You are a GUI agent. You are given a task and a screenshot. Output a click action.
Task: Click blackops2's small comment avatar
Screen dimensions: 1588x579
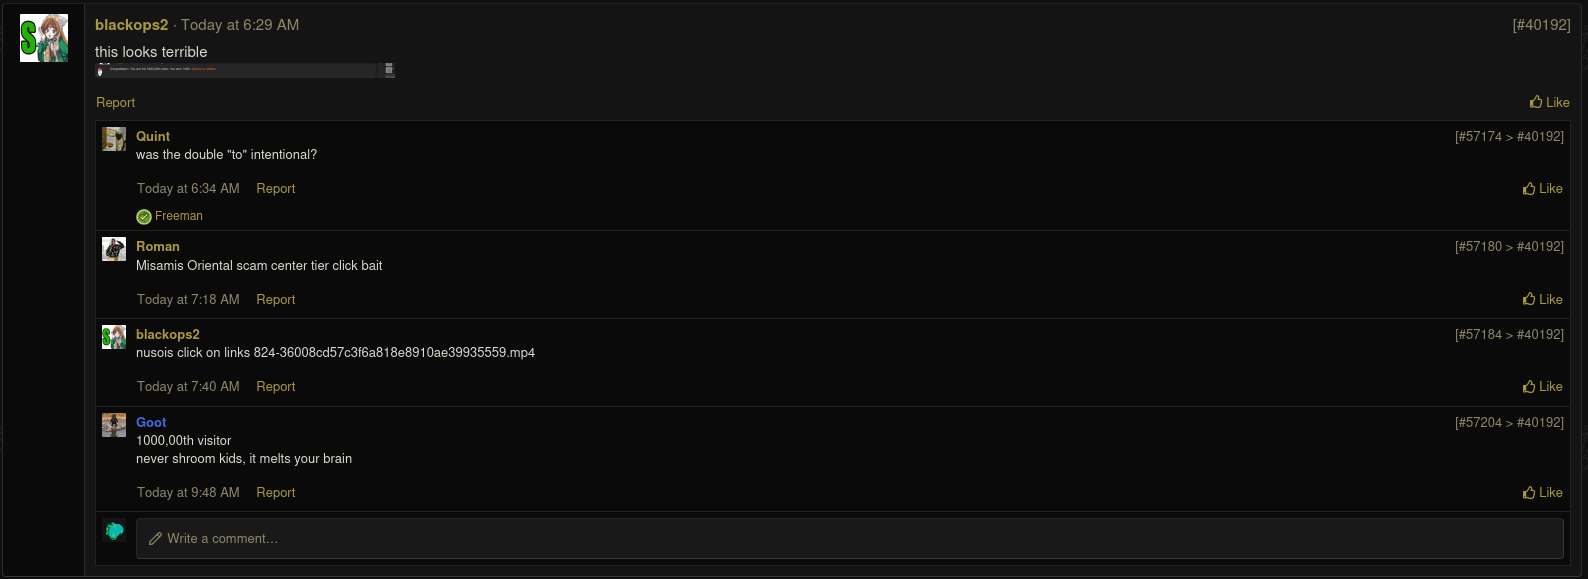click(114, 337)
